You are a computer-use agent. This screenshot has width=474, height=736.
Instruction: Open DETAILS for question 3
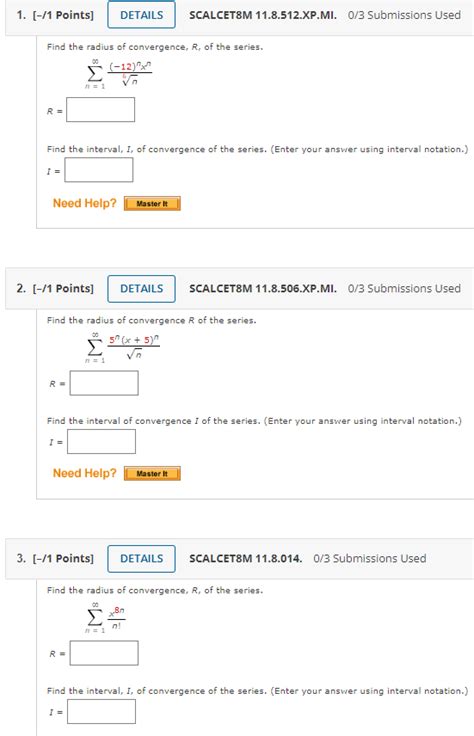141,559
